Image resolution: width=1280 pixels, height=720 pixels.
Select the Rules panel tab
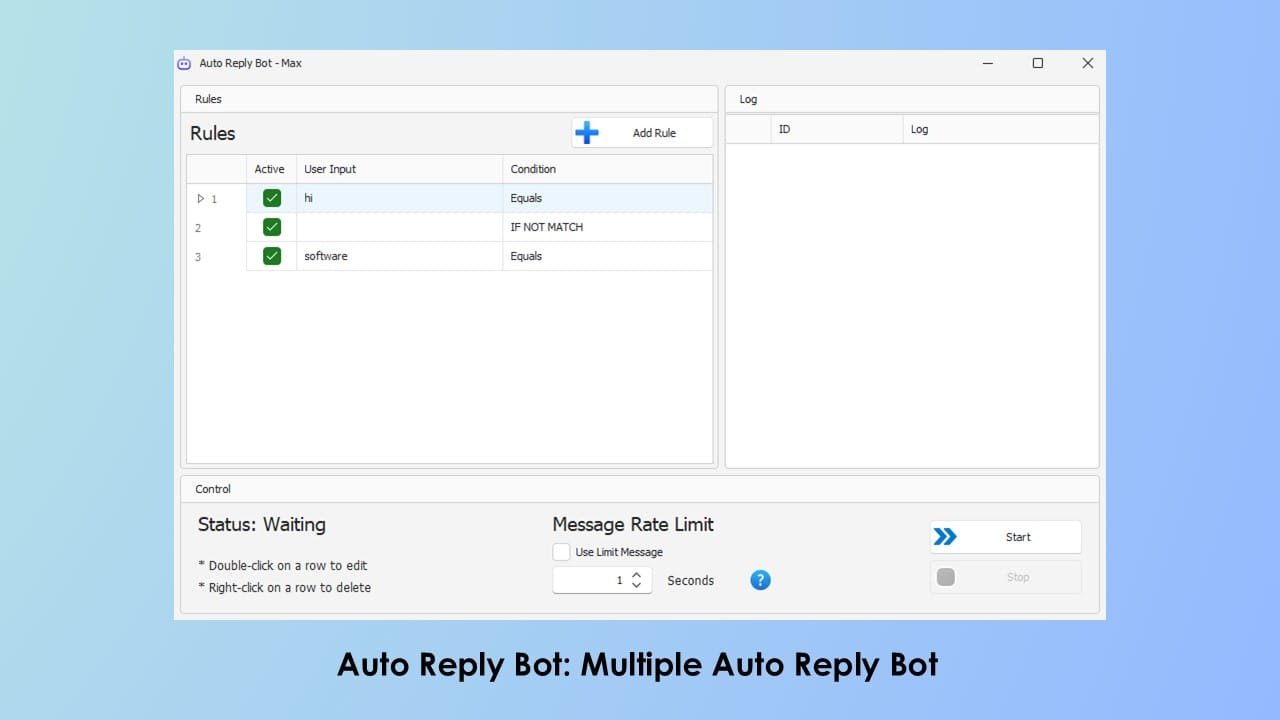point(208,99)
